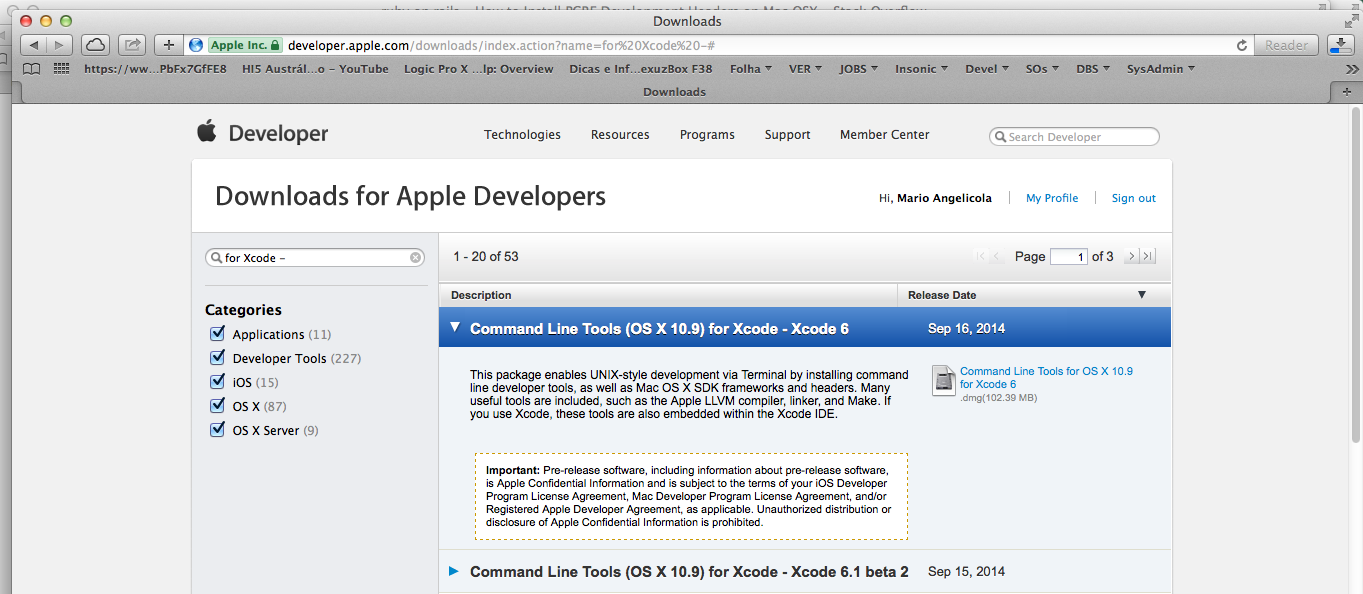Viewport: 1363px width, 594px height.
Task: Click the Share icon in Safari's toolbar
Action: [132, 45]
